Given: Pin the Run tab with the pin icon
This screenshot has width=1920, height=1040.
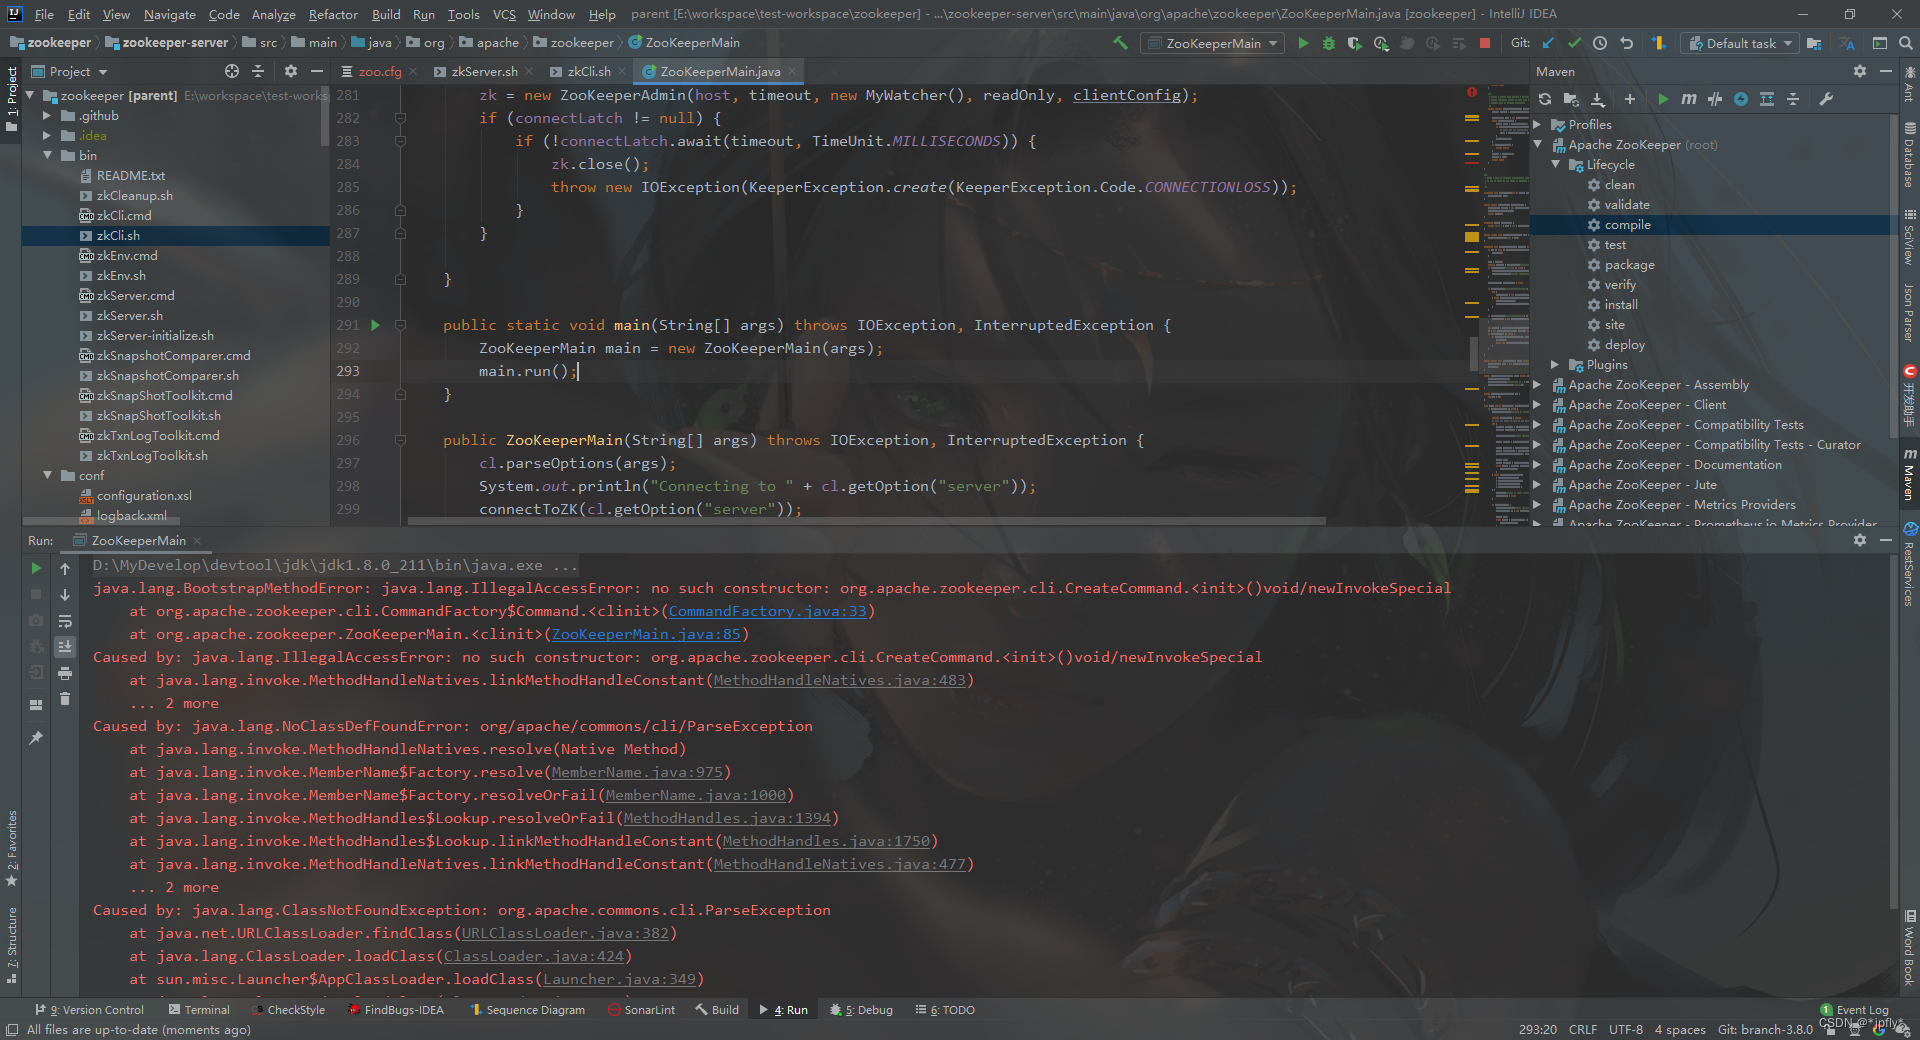Looking at the screenshot, I should [x=36, y=738].
